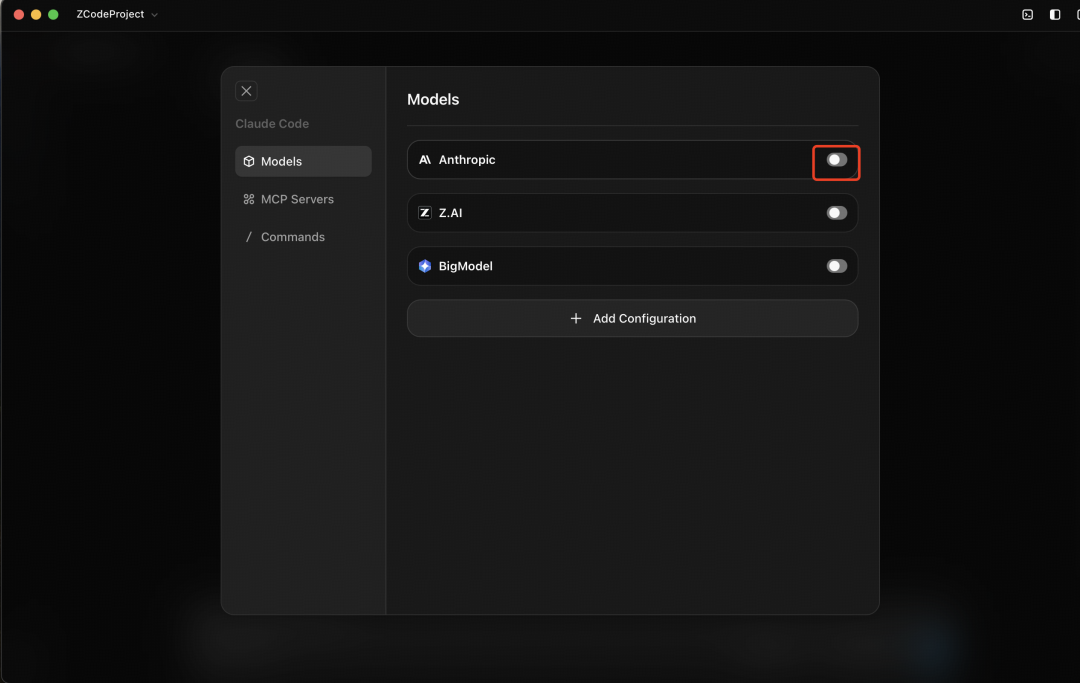
Task: Go to MCP Servers section
Action: pos(303,199)
